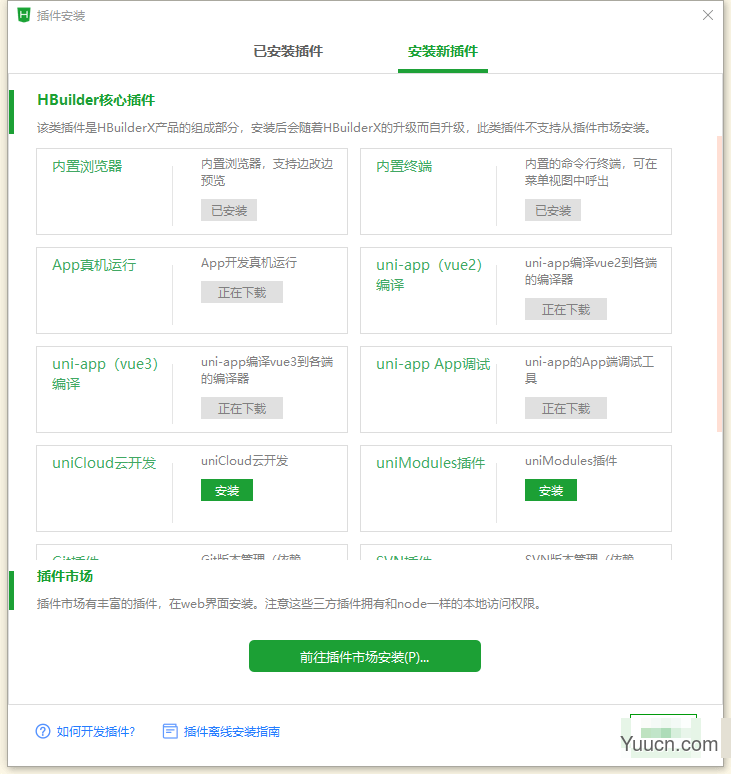
Task: Click the uni-app编译vue3到各端 description
Action: (x=267, y=370)
